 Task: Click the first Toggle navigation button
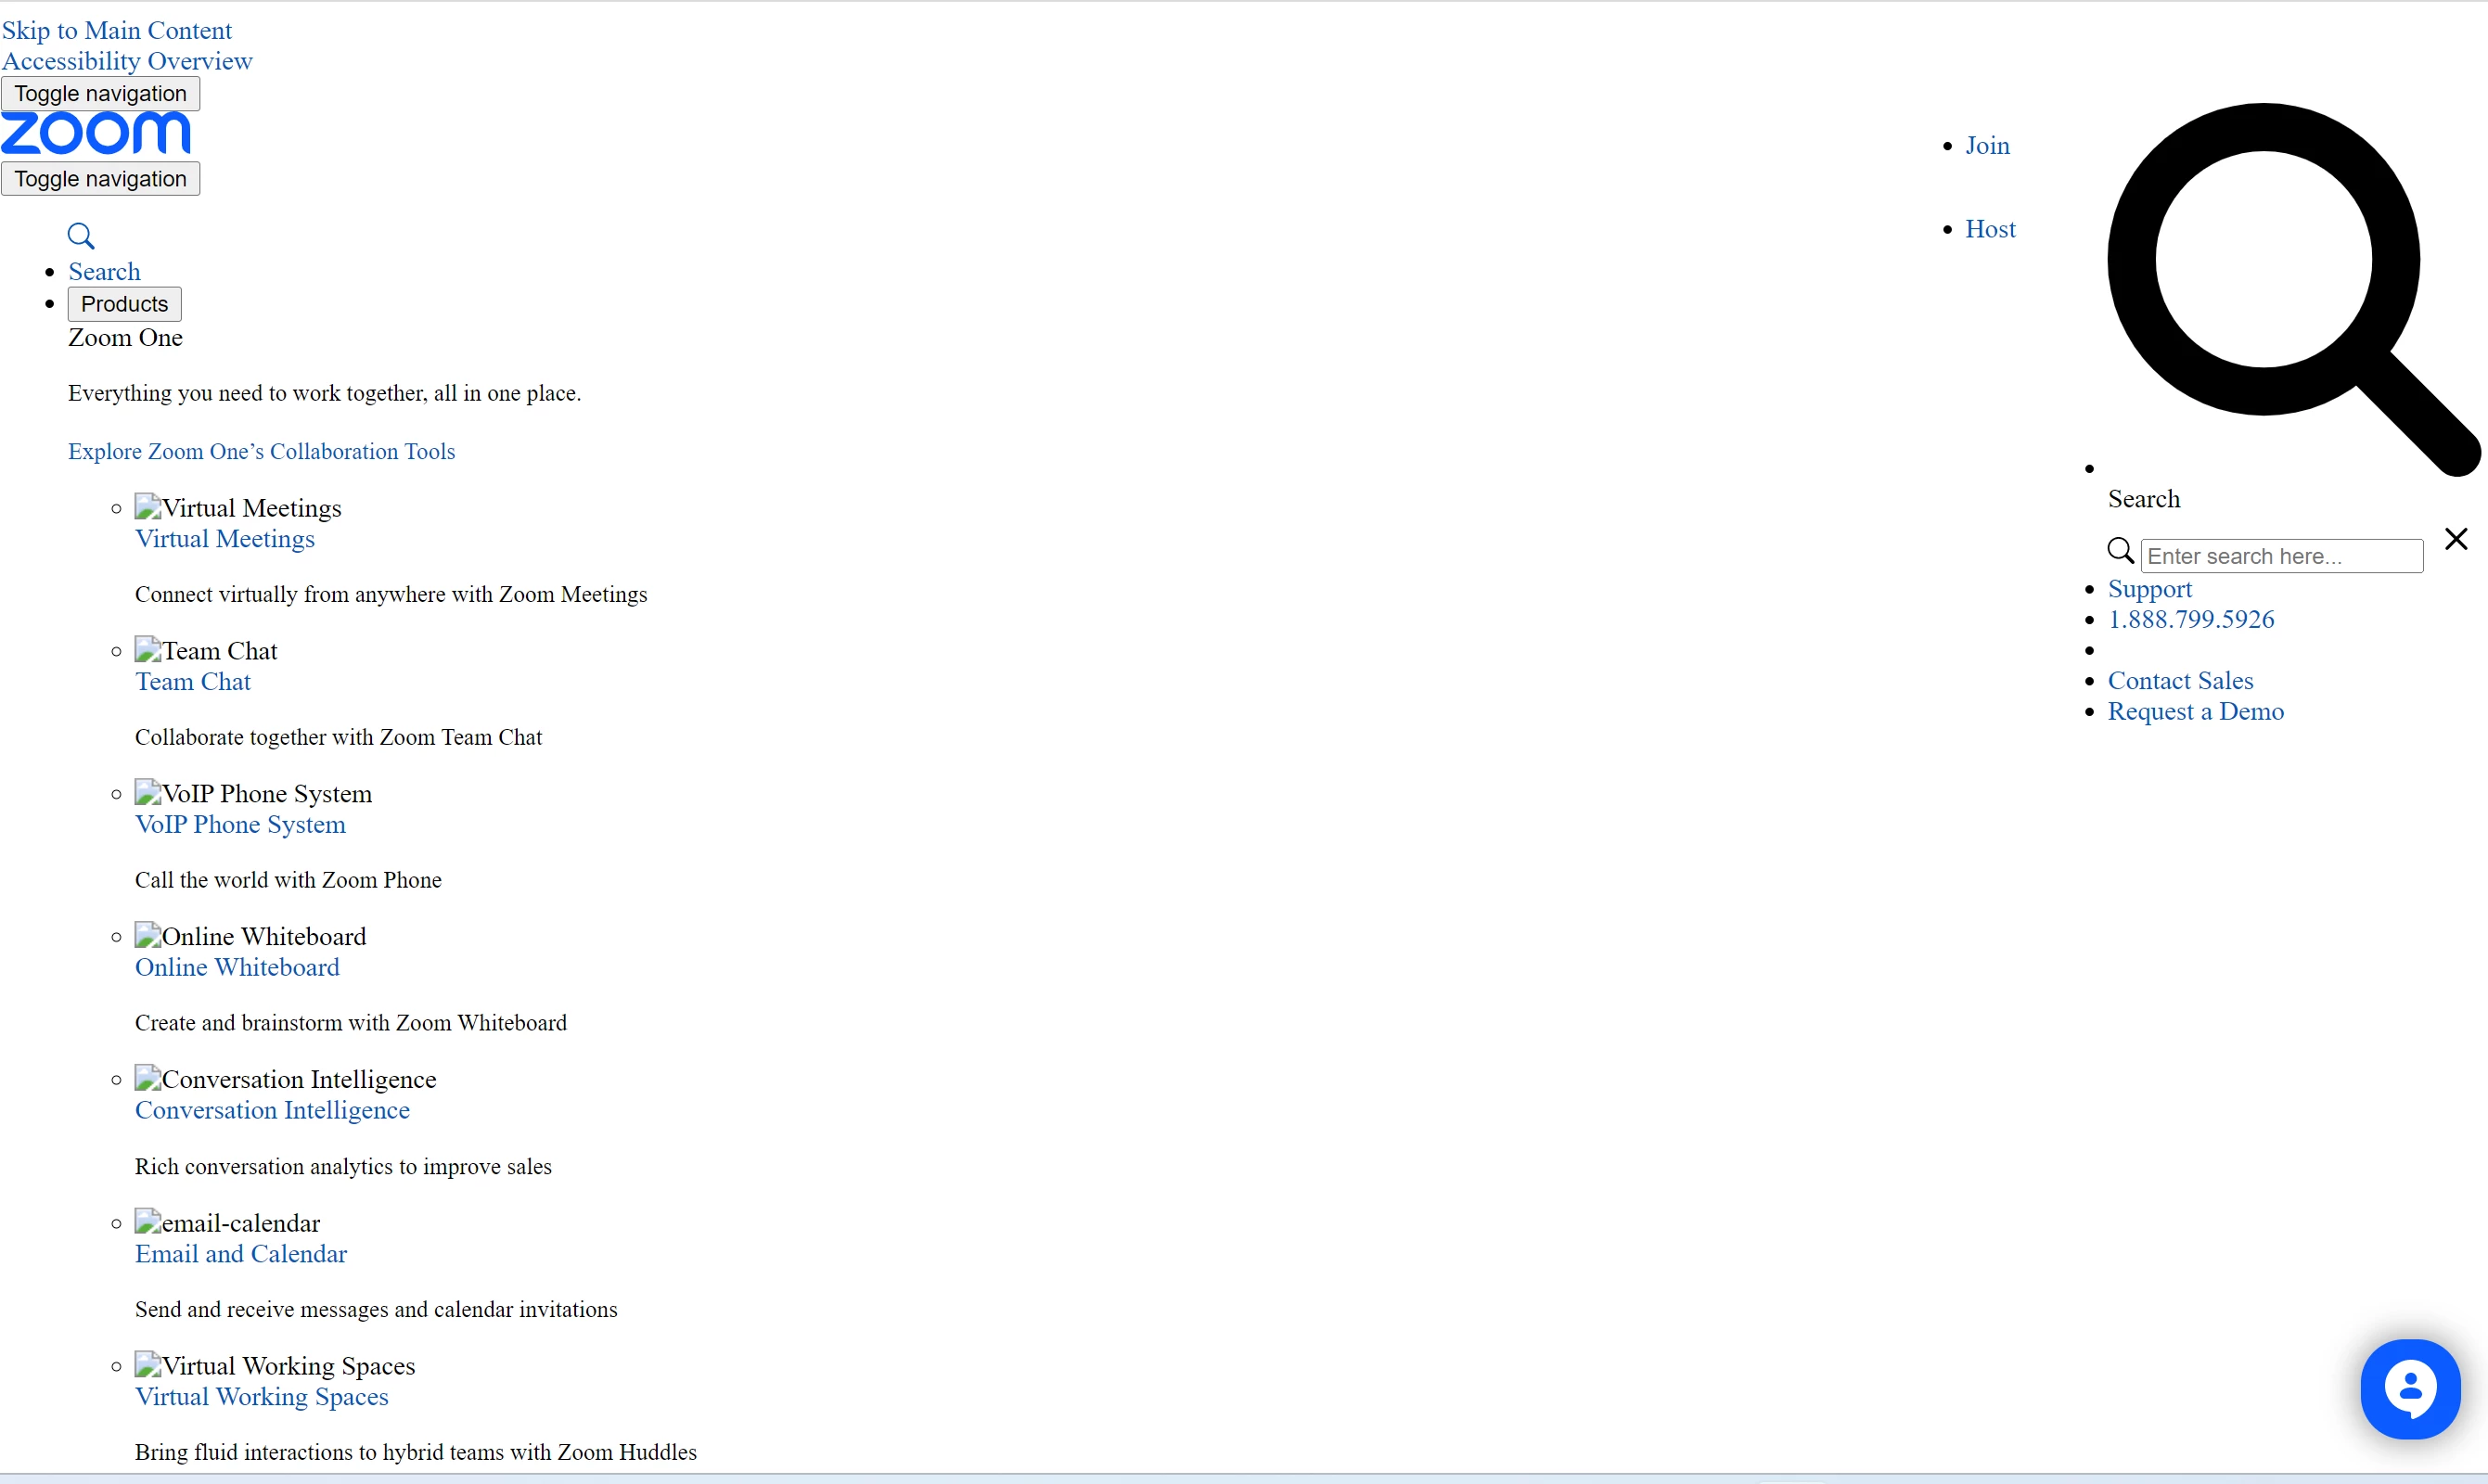[x=100, y=94]
